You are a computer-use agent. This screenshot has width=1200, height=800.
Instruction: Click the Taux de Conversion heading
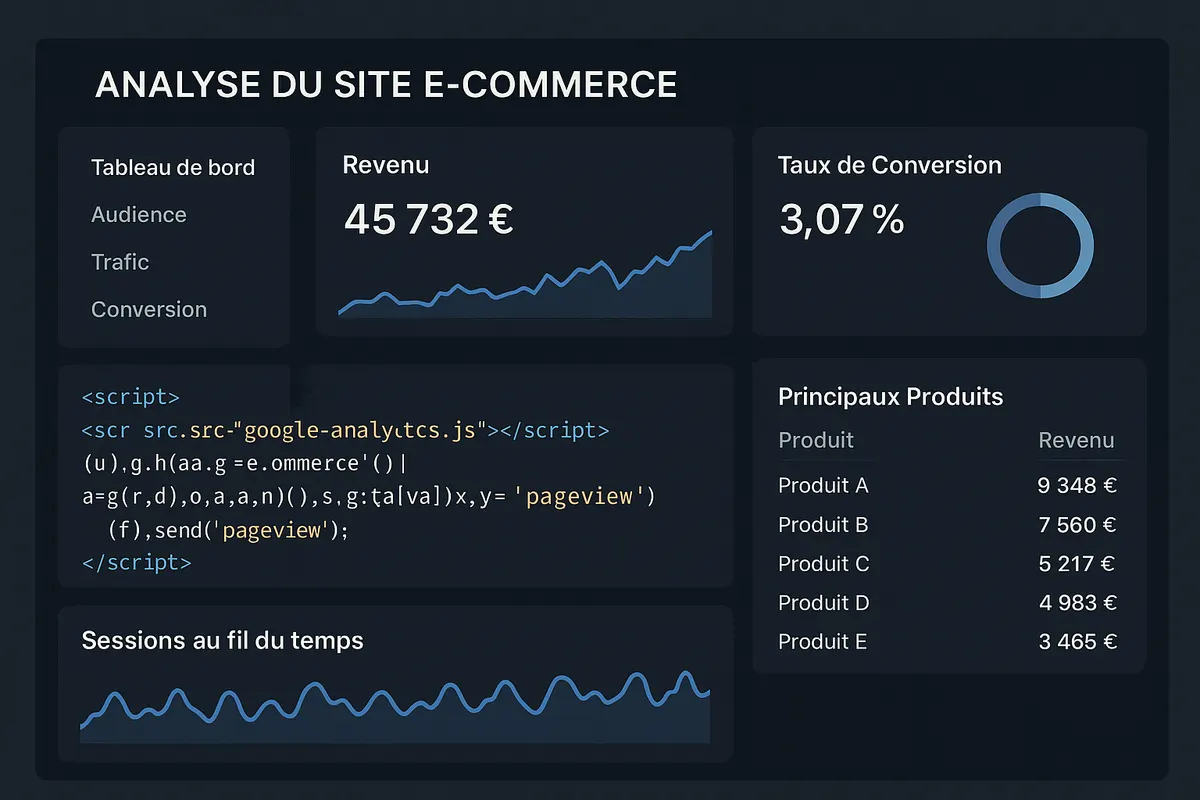(890, 165)
